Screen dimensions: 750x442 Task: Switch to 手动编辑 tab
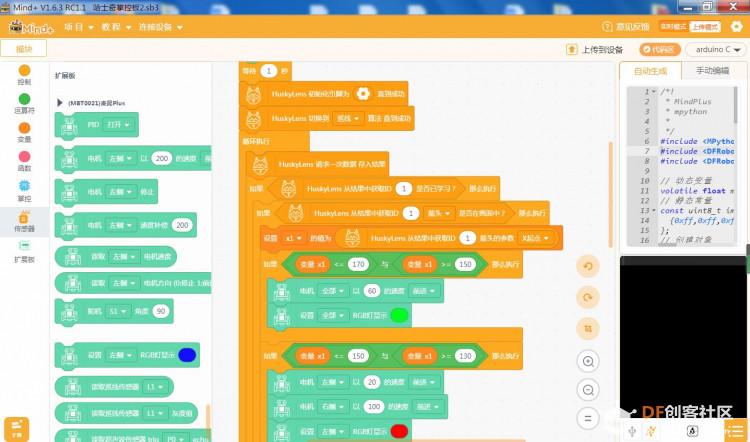pos(712,71)
